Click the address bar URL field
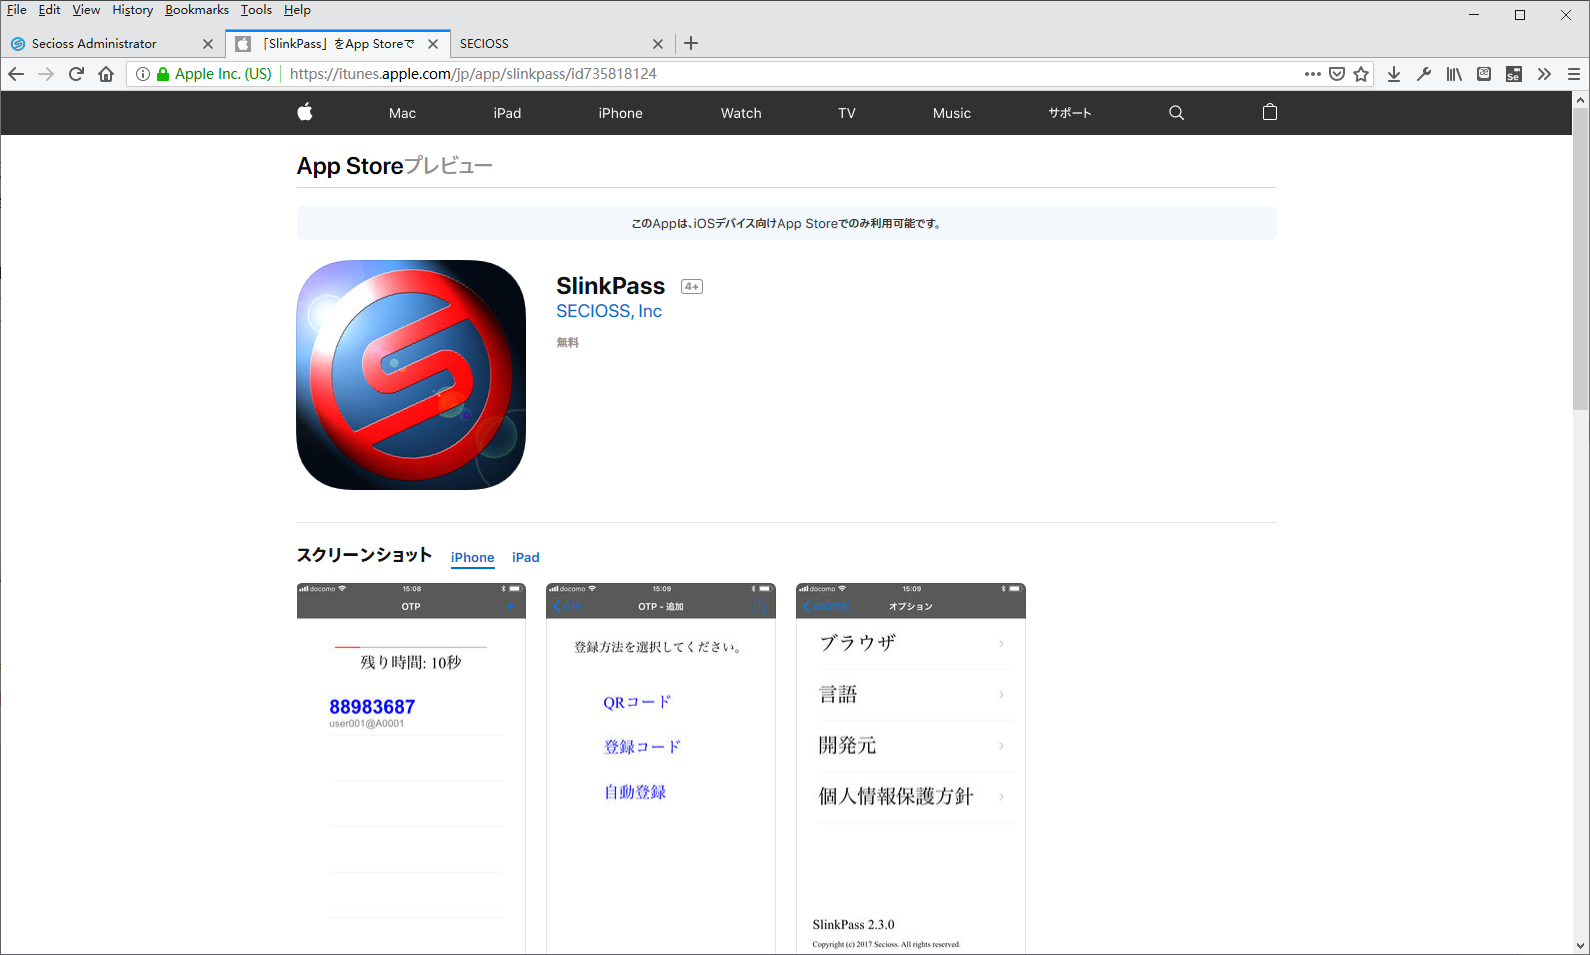Image resolution: width=1590 pixels, height=955 pixels. pyautogui.click(x=700, y=74)
